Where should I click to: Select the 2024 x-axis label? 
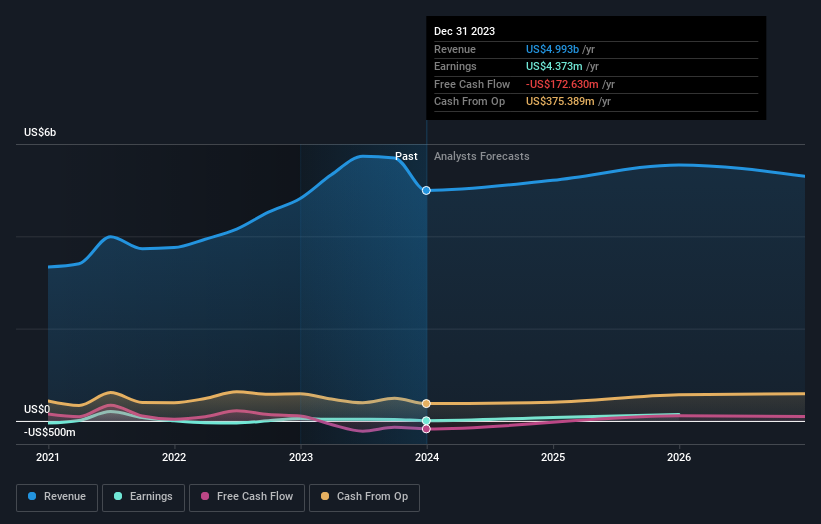click(427, 457)
